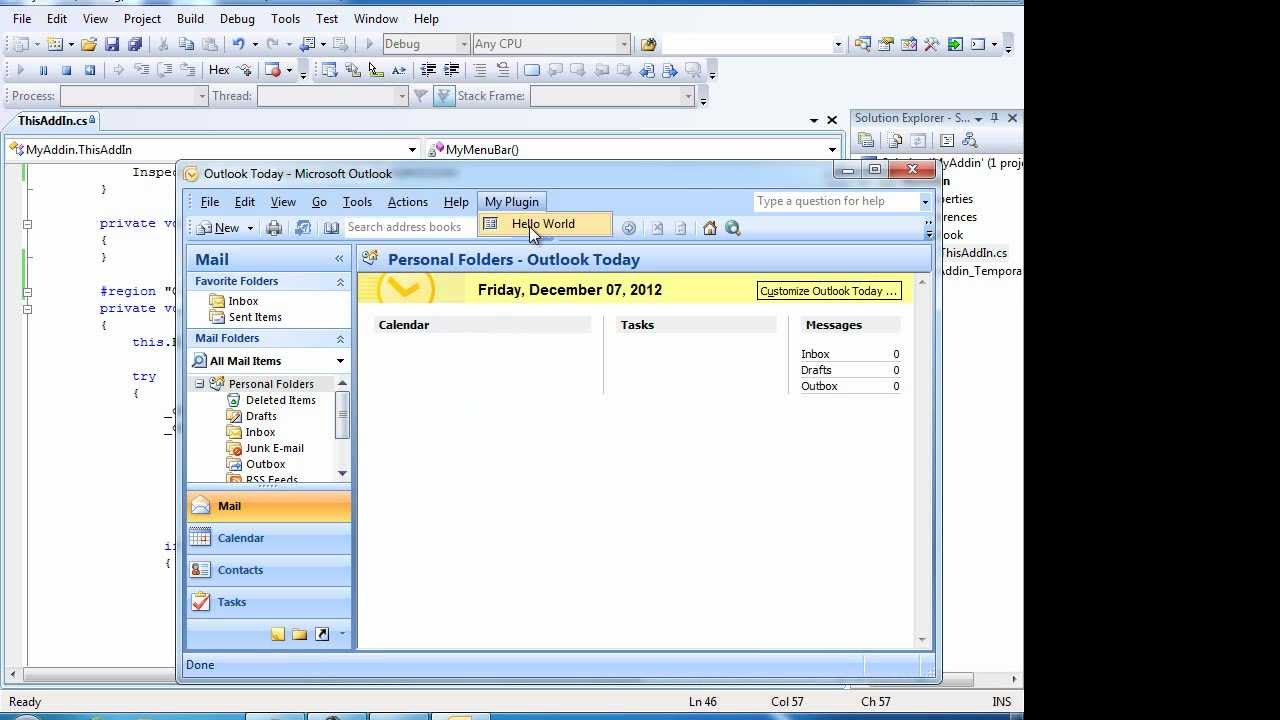
Task: Switch to Contacts in navigation pane
Action: (x=268, y=570)
